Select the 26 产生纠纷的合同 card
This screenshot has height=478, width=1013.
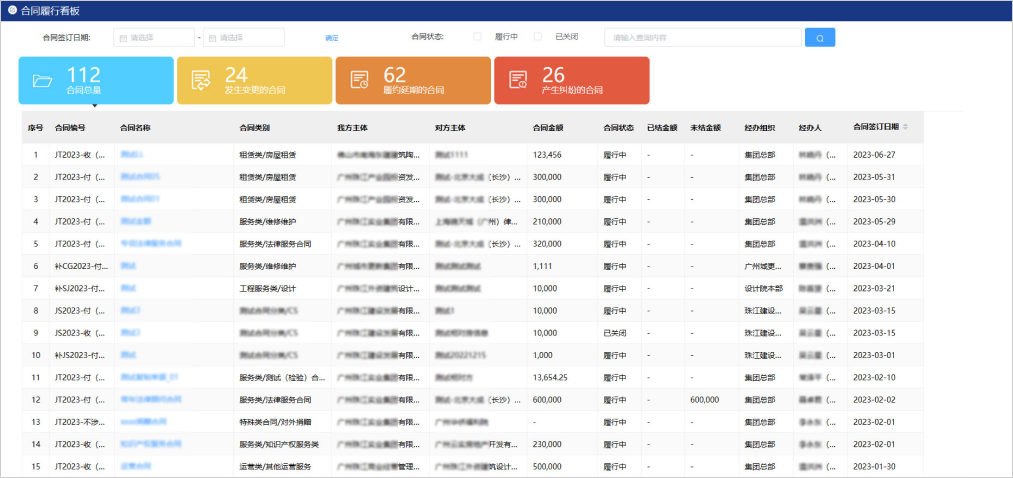coord(572,81)
